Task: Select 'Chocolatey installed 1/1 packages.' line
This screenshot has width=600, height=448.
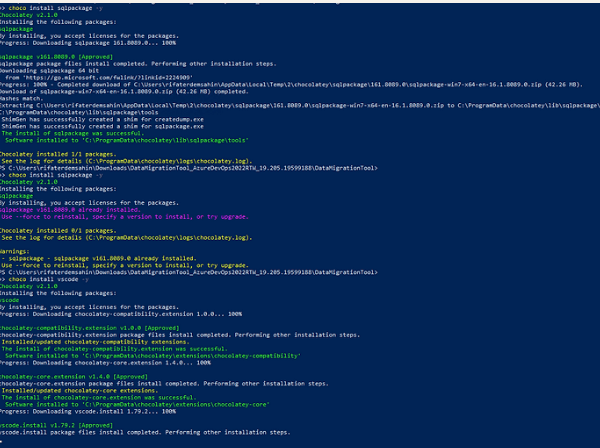Action: pos(58,154)
